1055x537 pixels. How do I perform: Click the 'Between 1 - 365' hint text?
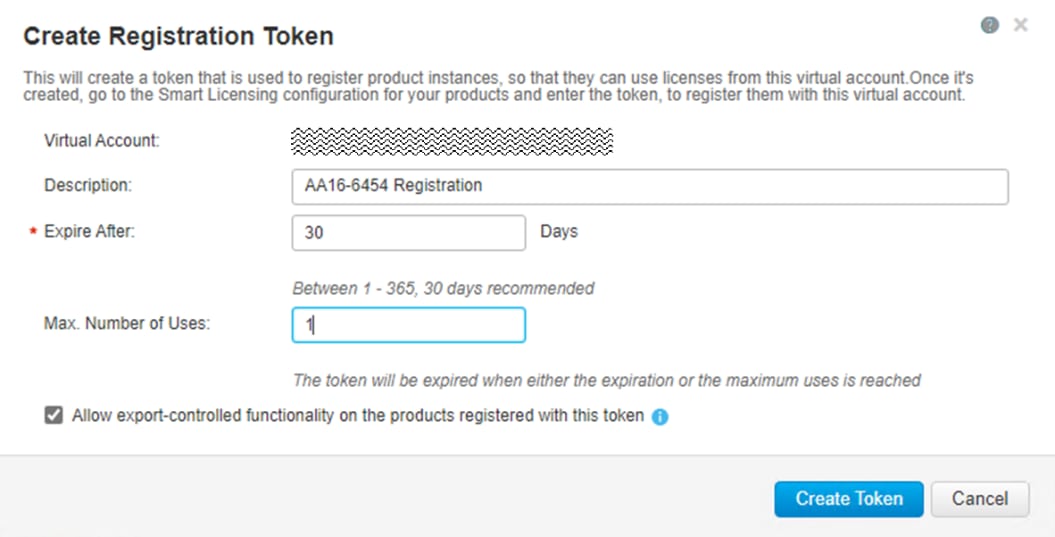pos(443,288)
